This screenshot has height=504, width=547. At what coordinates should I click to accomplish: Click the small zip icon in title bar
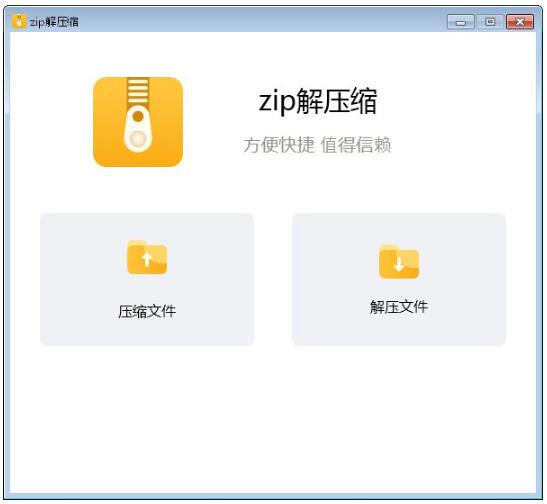pos(19,22)
